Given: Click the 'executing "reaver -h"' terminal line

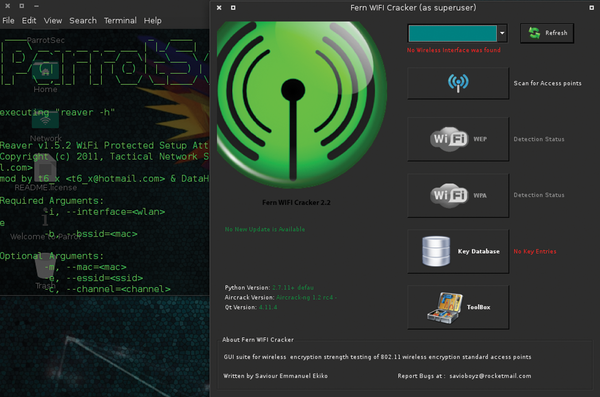Looking at the screenshot, I should pyautogui.click(x=57, y=112).
